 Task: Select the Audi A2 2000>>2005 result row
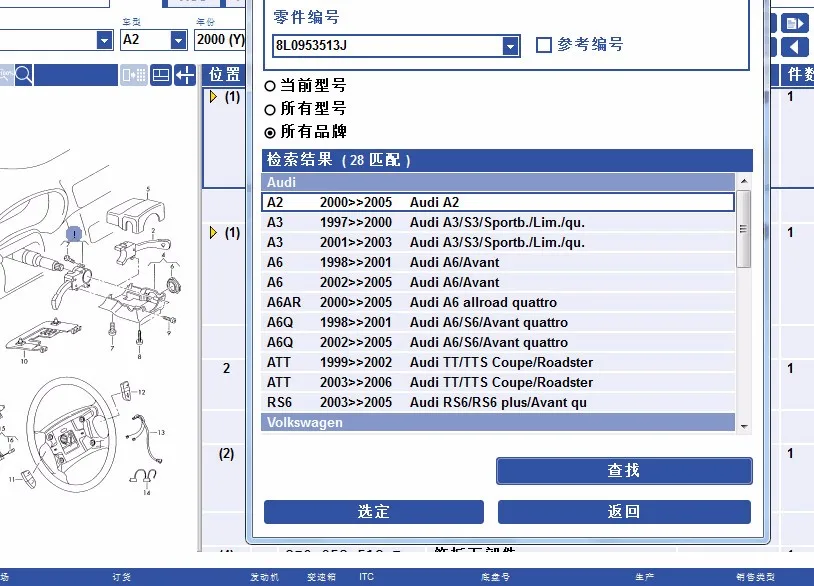[498, 202]
